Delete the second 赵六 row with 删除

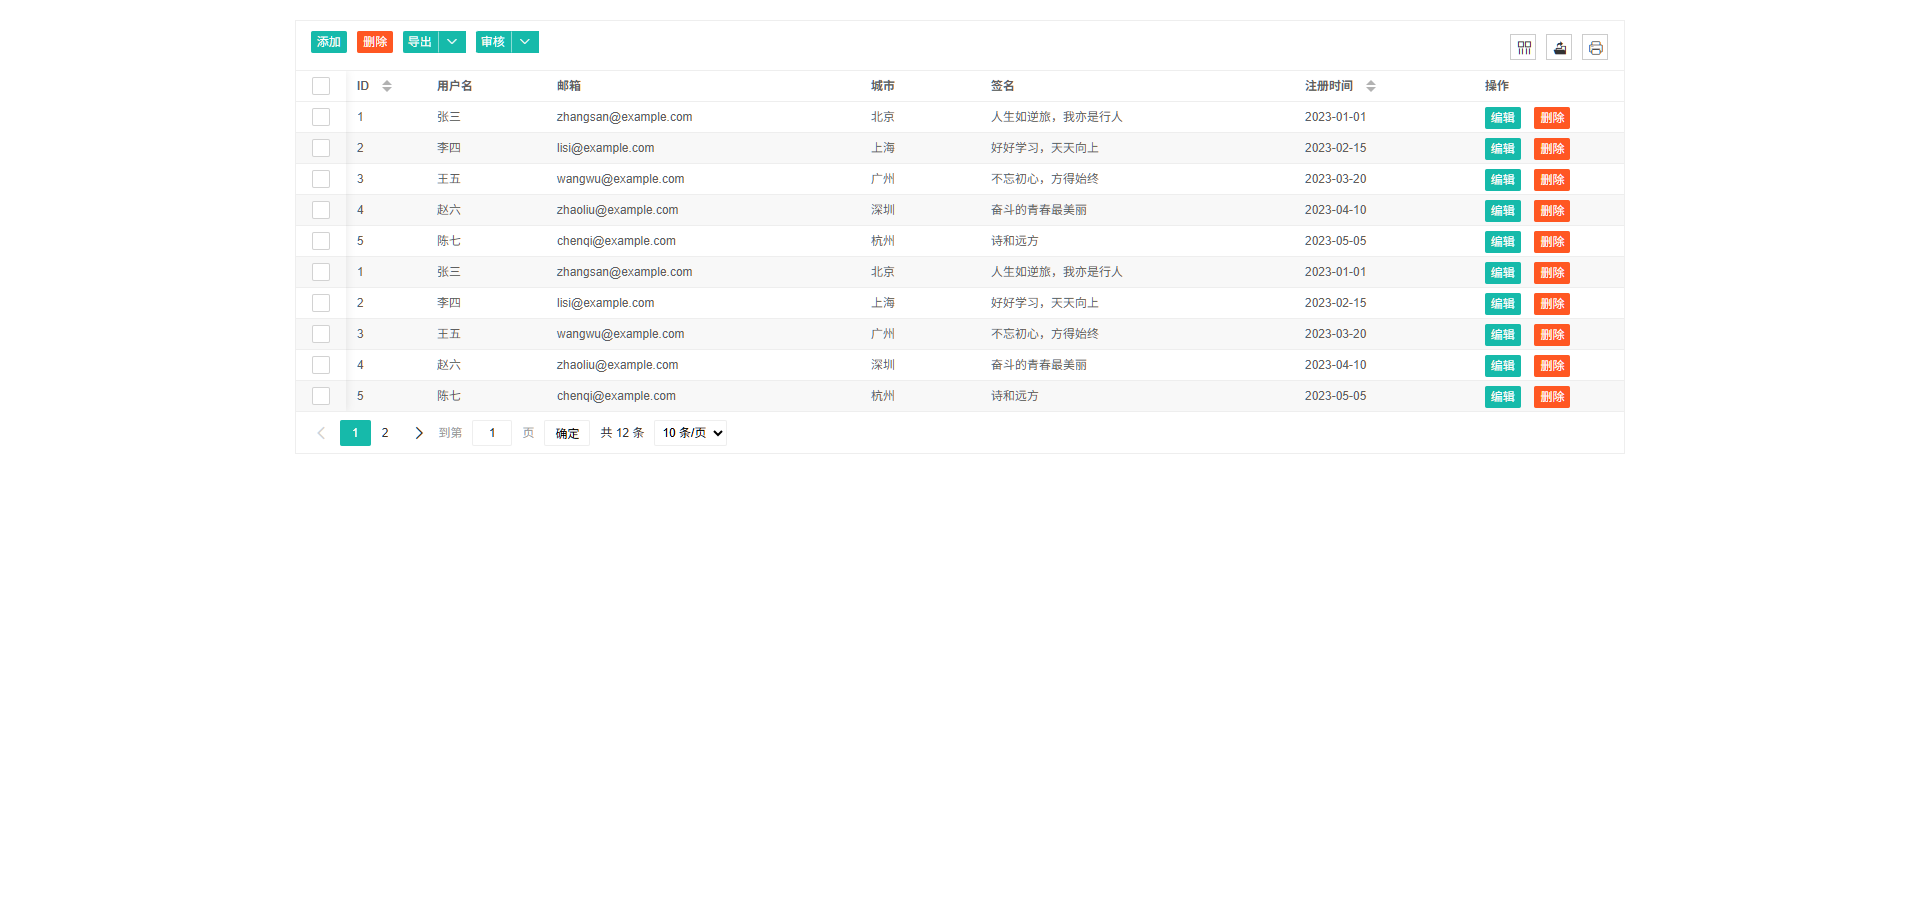pos(1552,366)
